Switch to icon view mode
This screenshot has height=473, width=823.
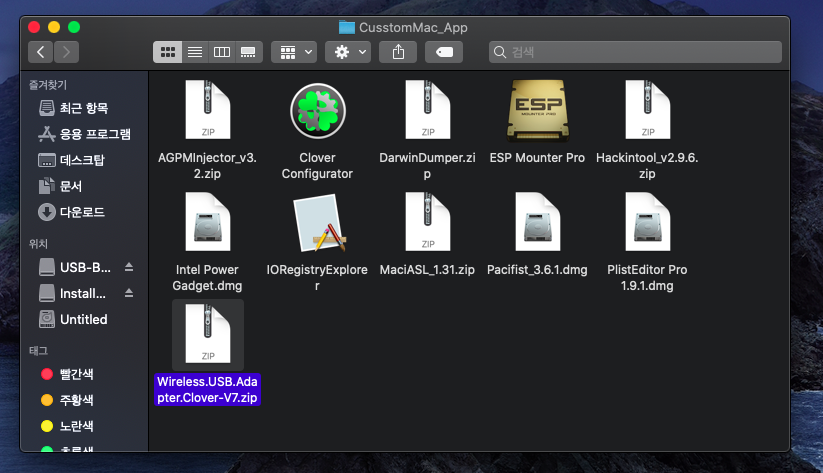(167, 52)
